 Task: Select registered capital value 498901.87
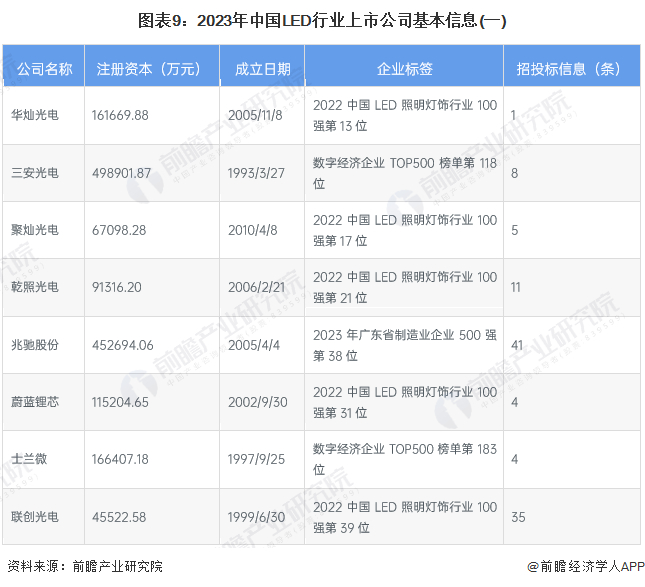point(122,173)
